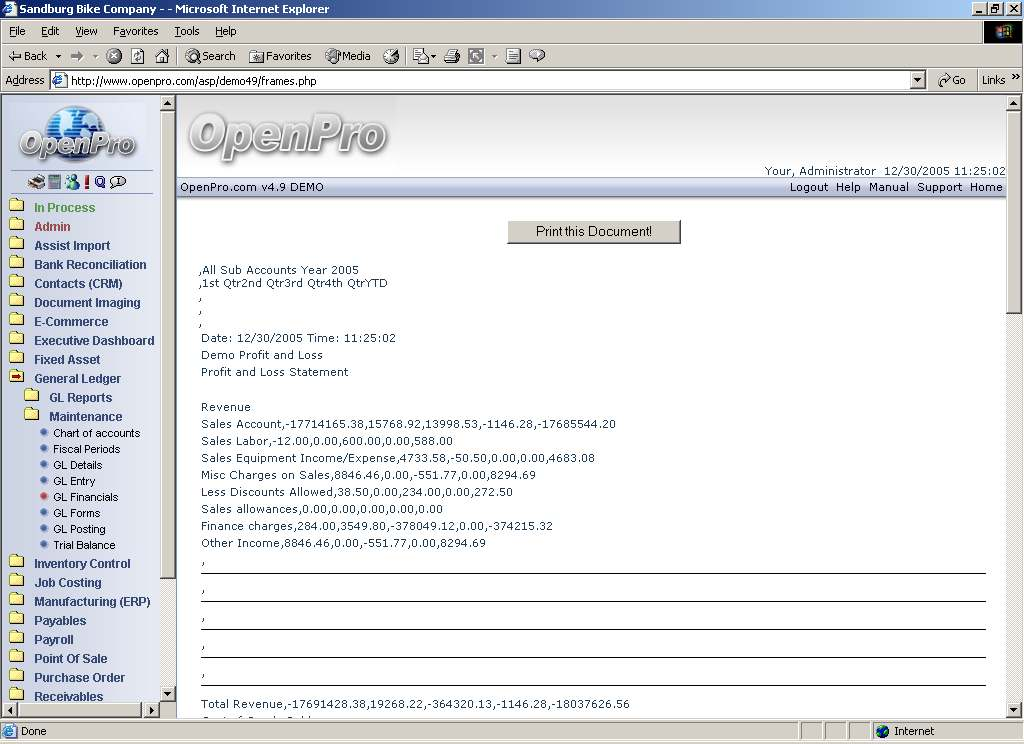Expand the GL Reports folder

pos(32,397)
